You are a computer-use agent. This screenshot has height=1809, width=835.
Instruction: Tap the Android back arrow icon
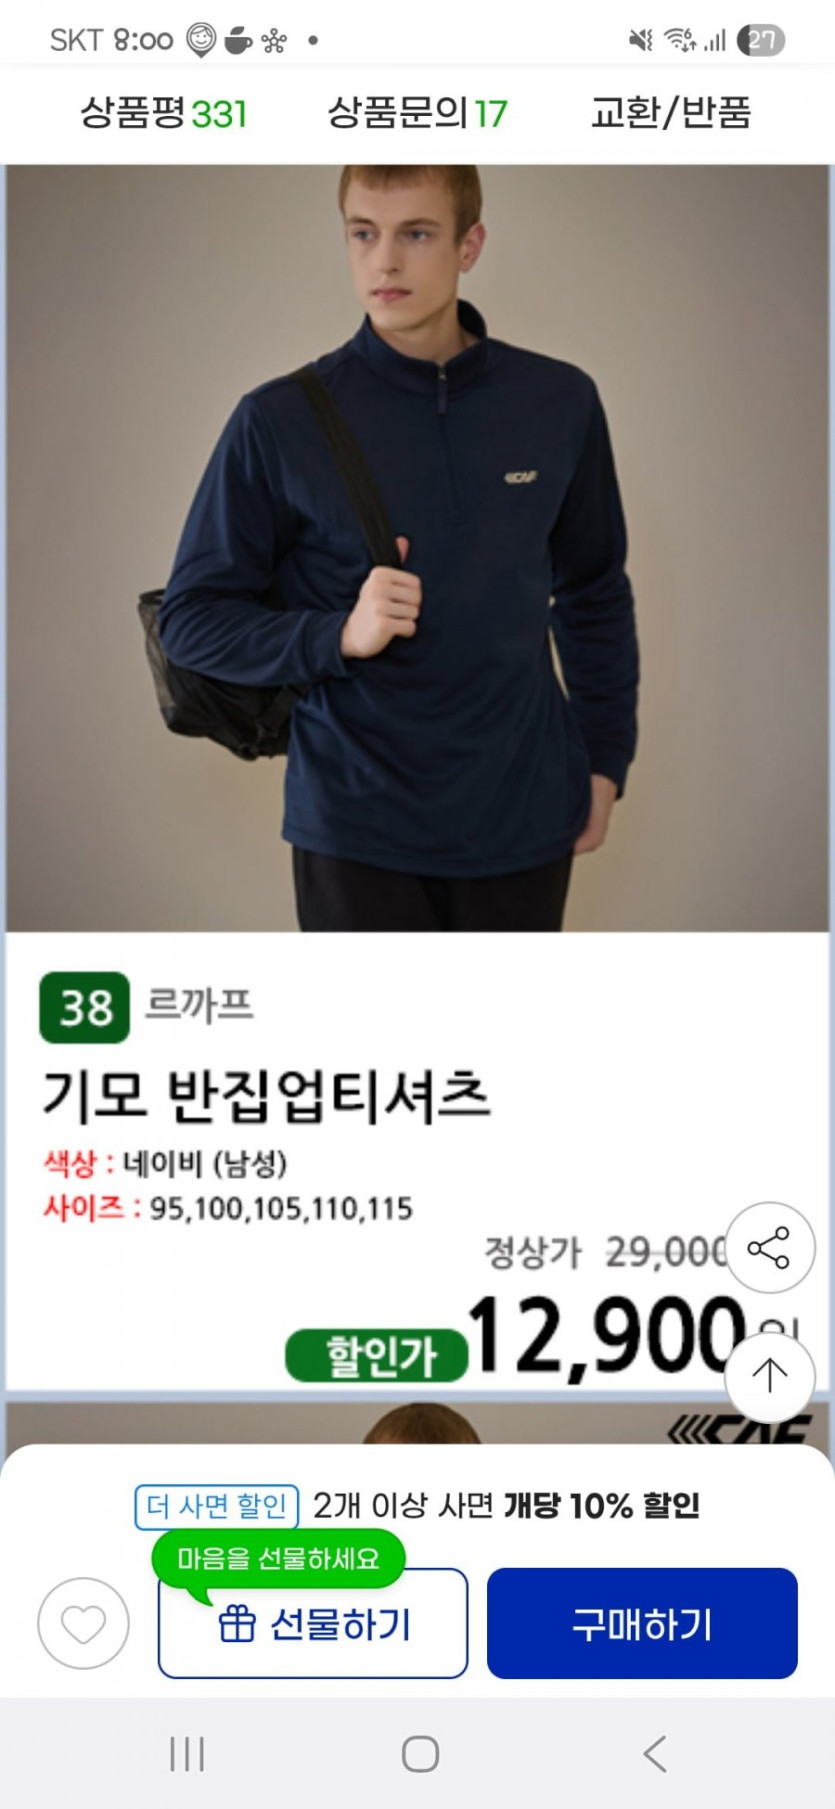[655, 1753]
